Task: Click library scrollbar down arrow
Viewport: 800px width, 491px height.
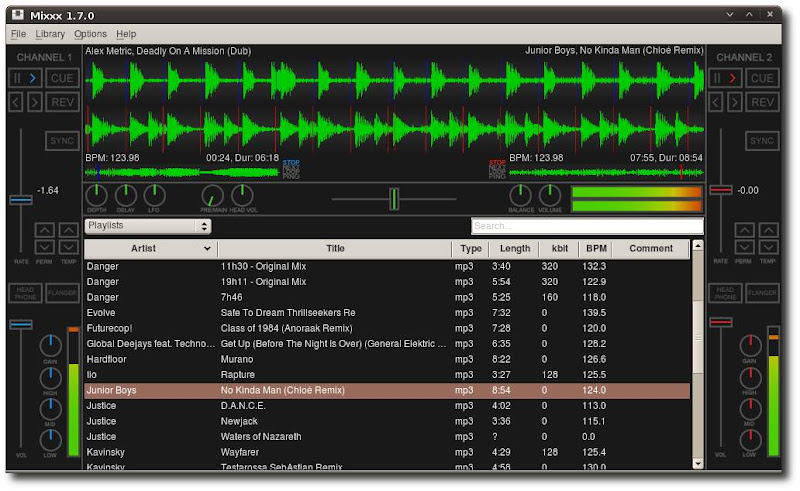Action: [x=697, y=463]
